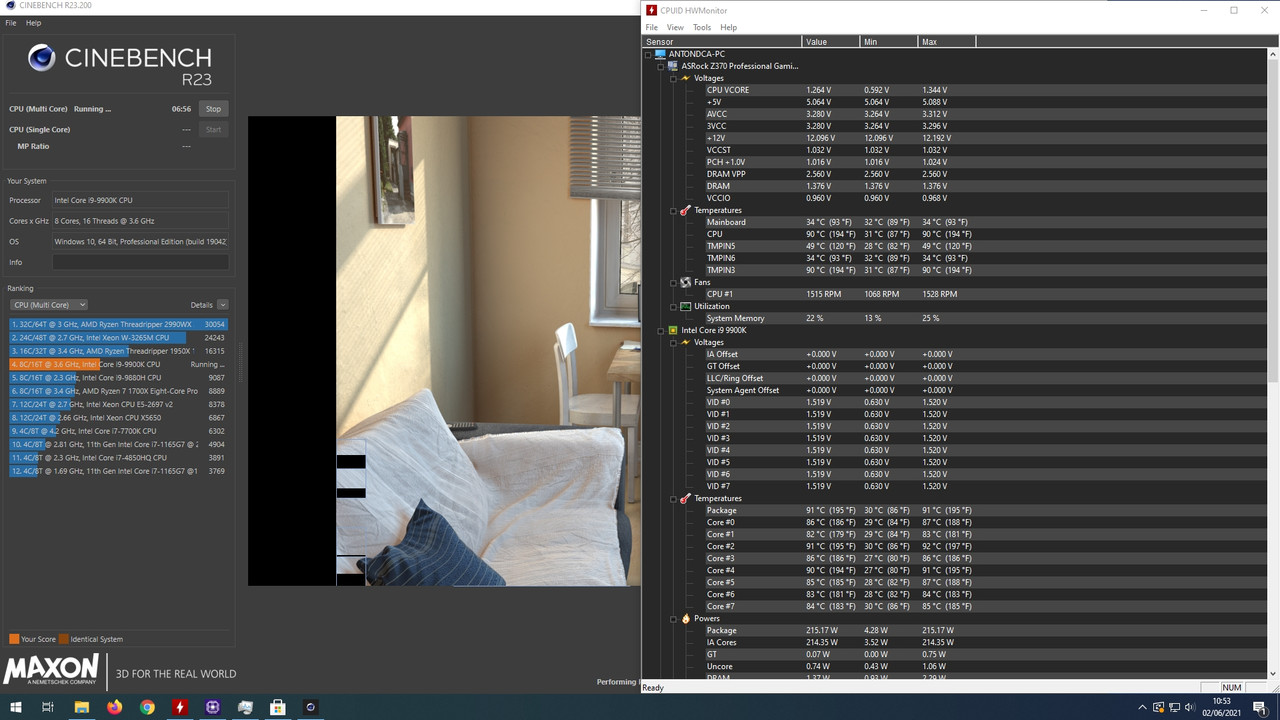Click the ASRock Temperatures thermometer icon
The image size is (1280, 720).
click(685, 210)
